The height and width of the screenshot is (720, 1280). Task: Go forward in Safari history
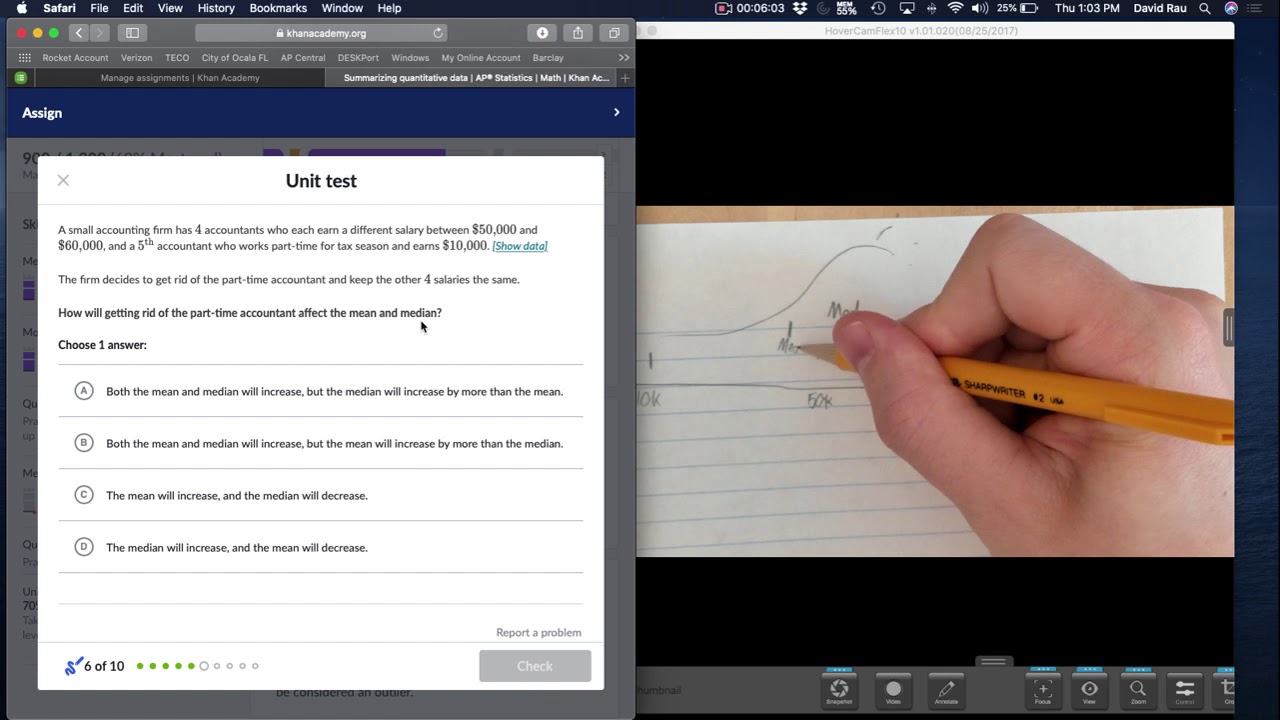(x=101, y=33)
